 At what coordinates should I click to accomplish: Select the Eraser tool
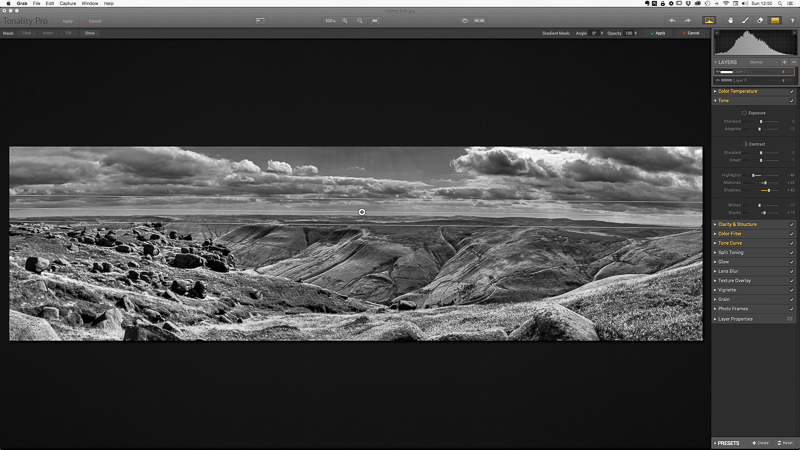(x=759, y=20)
